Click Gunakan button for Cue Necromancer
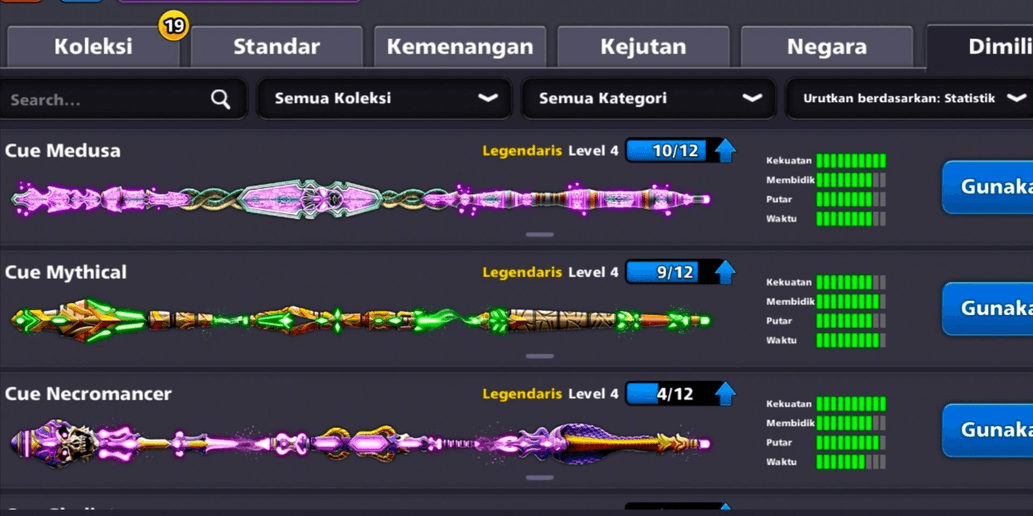 point(988,430)
